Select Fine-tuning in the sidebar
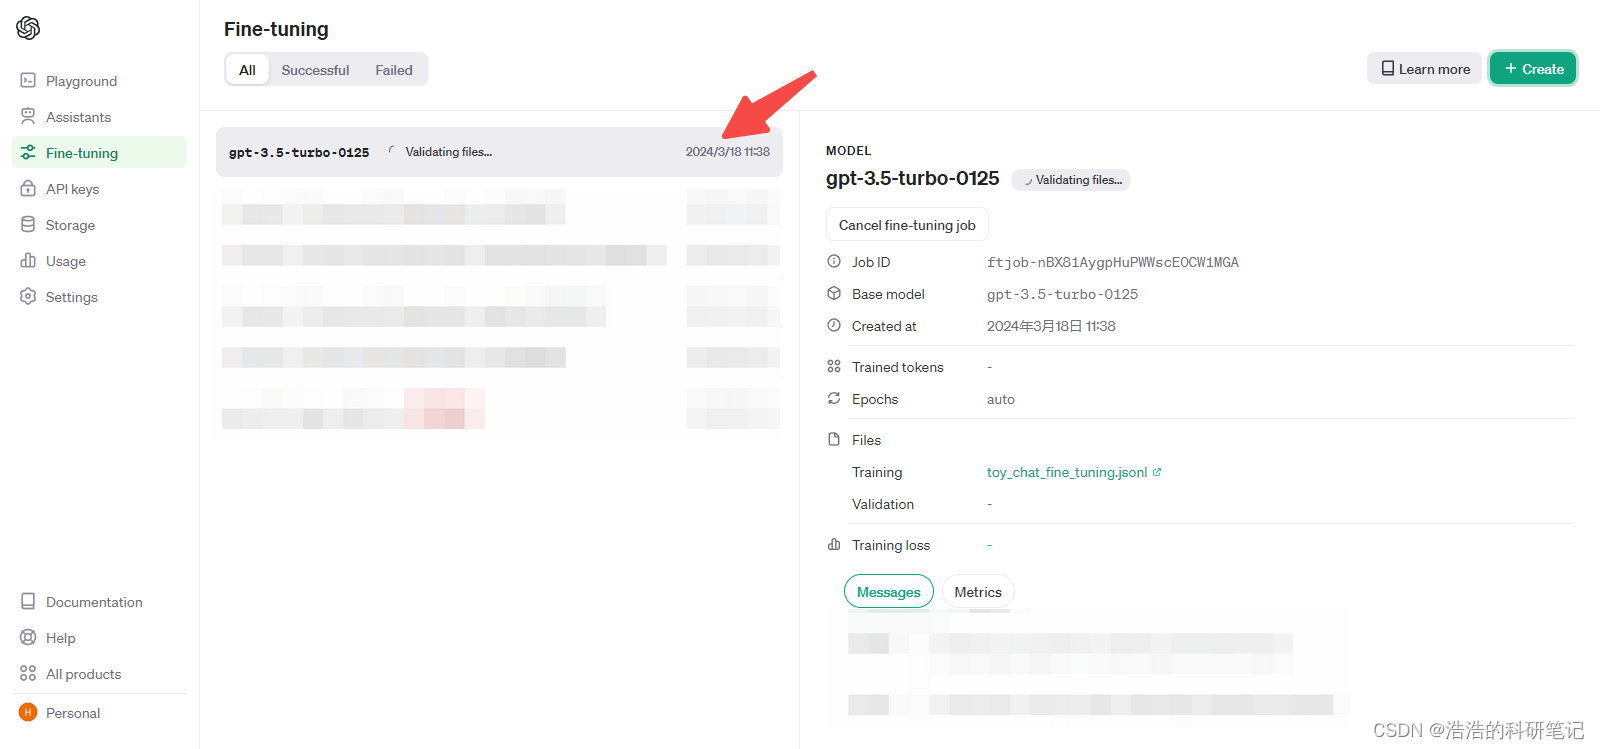The height and width of the screenshot is (749, 1600). [x=99, y=152]
